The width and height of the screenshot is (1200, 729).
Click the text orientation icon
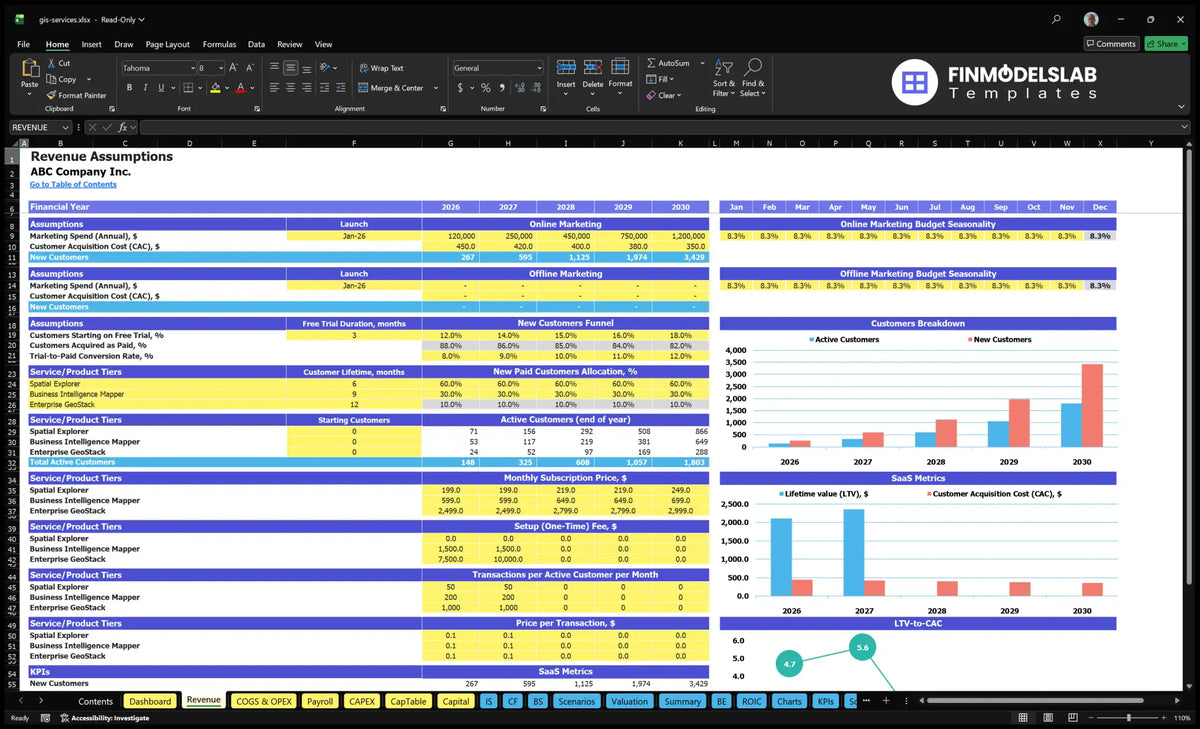(325, 68)
